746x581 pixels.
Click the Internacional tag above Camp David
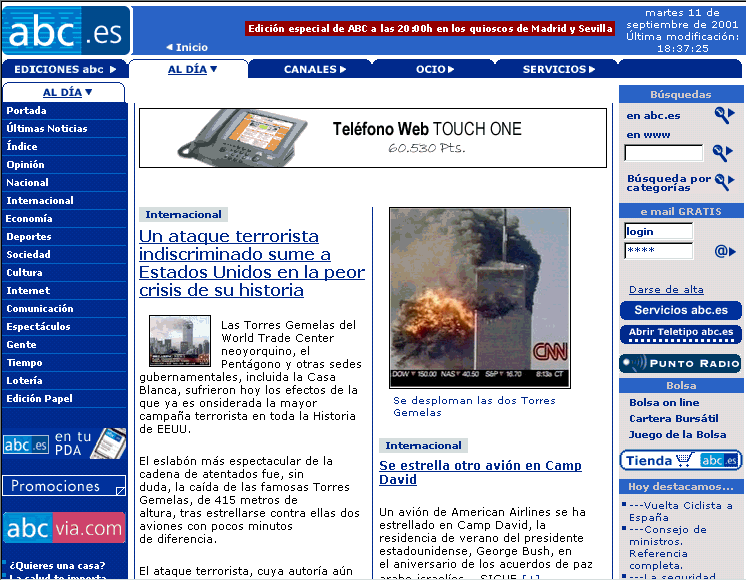click(x=423, y=445)
